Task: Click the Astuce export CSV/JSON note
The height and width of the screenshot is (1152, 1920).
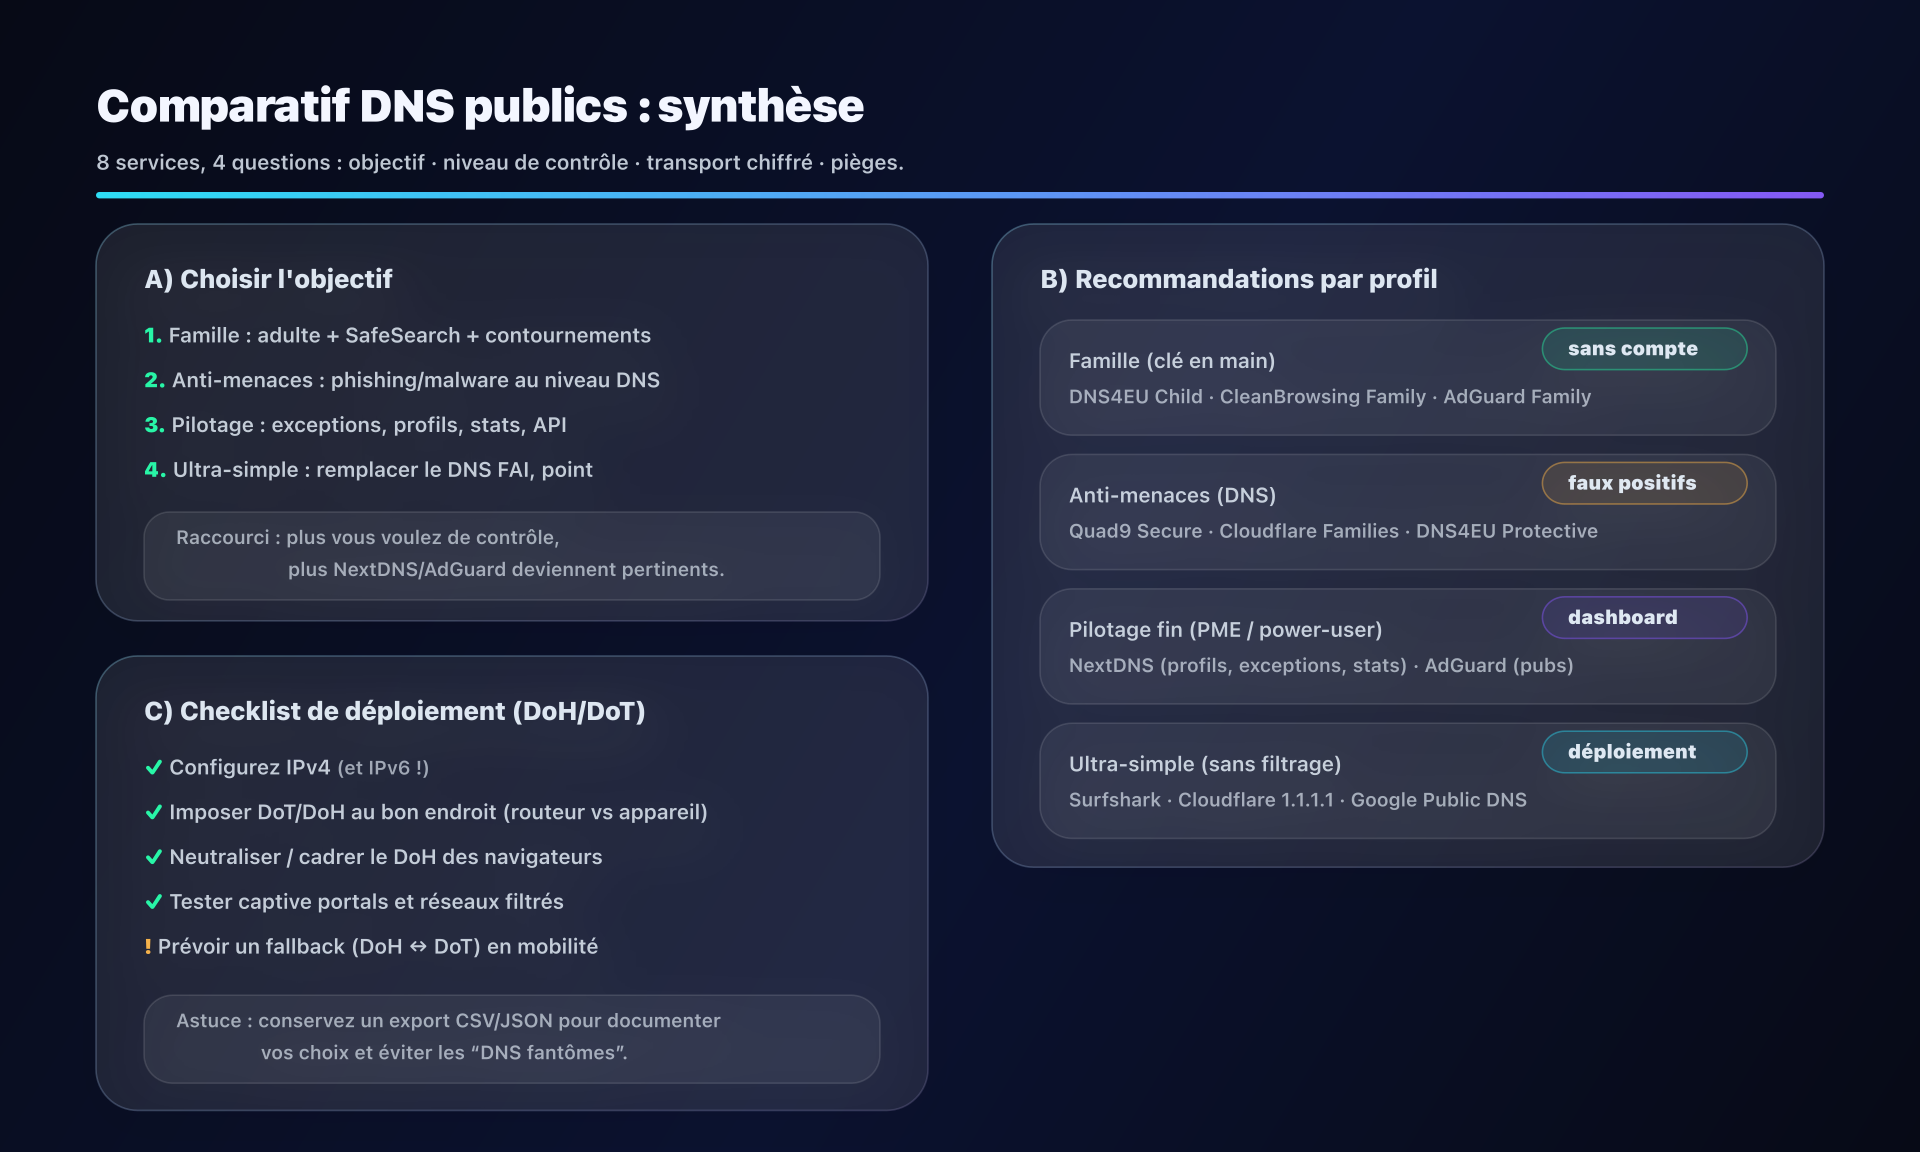Action: [511, 1038]
